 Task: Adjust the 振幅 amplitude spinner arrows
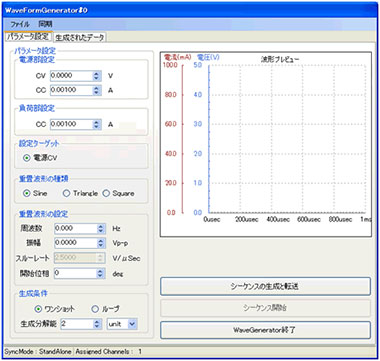[101, 243]
